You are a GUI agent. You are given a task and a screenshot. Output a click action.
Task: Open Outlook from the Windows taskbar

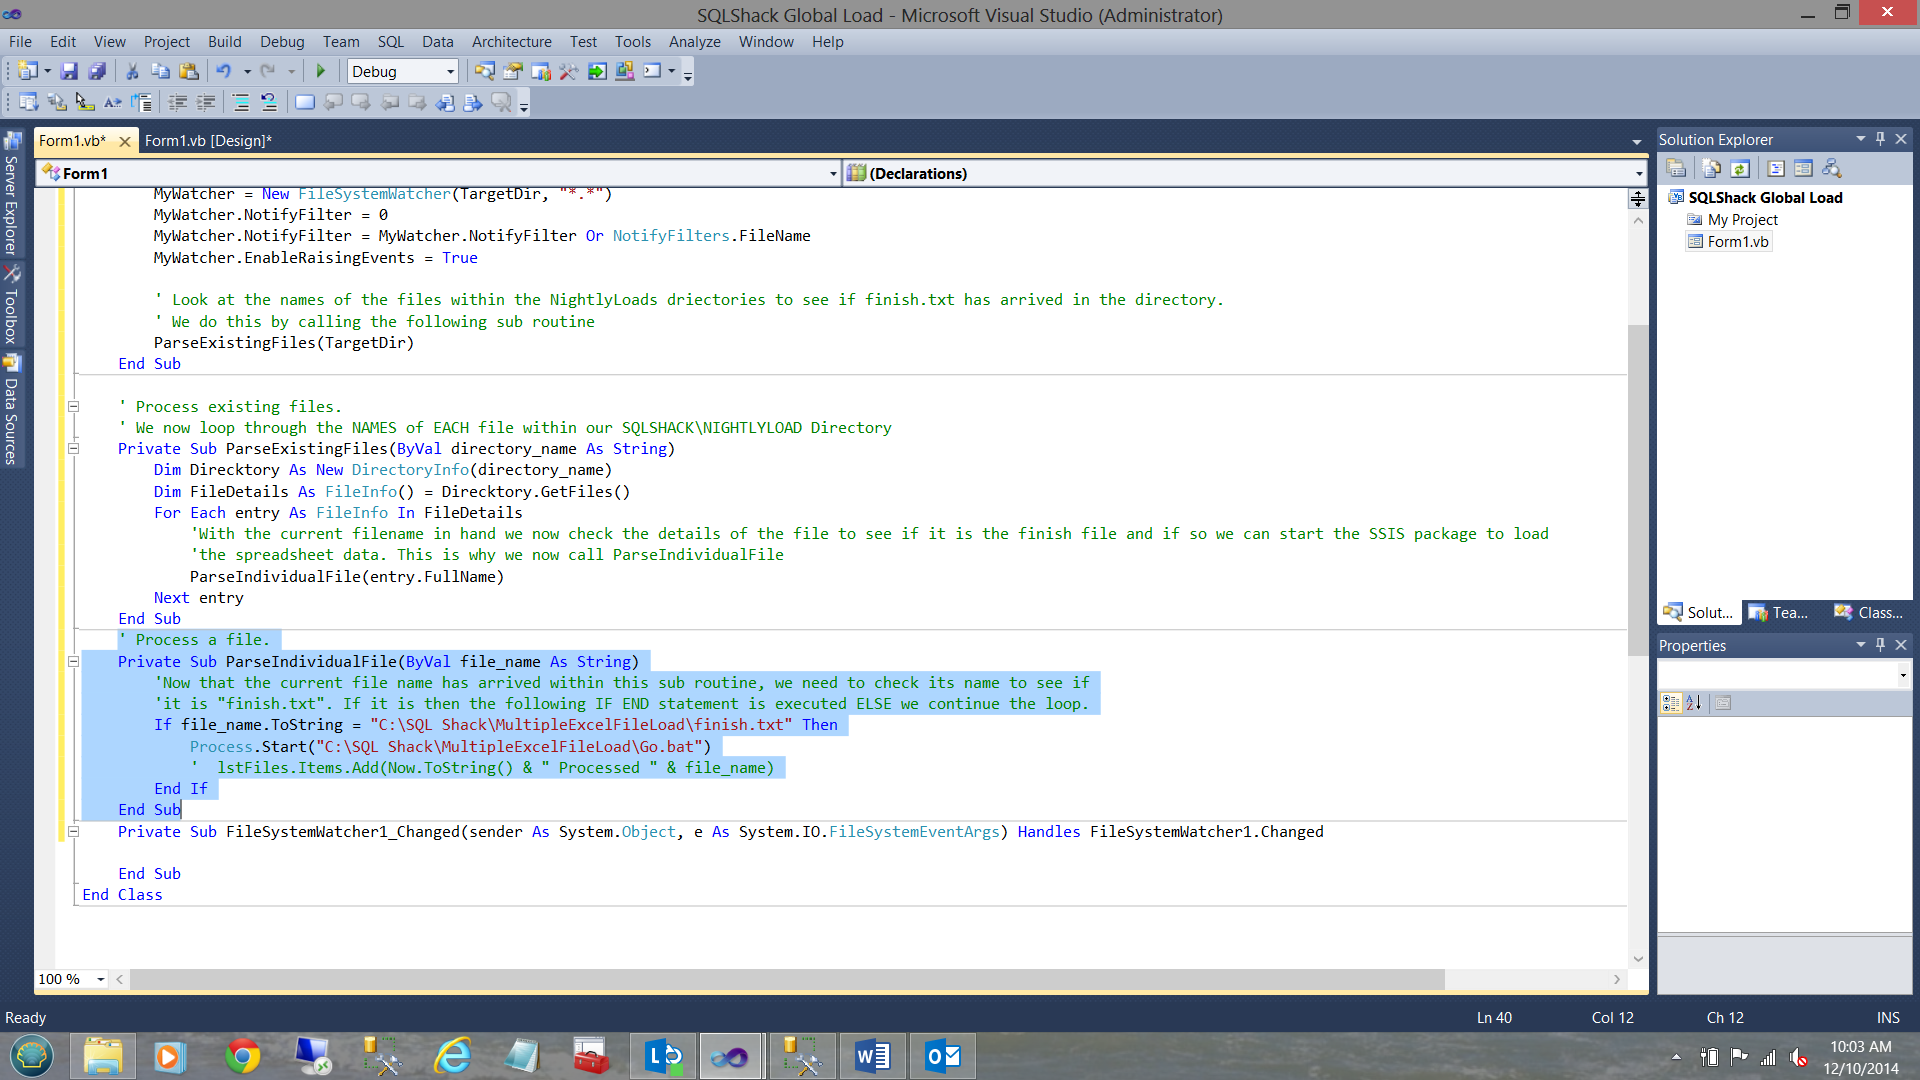pyautogui.click(x=942, y=1056)
